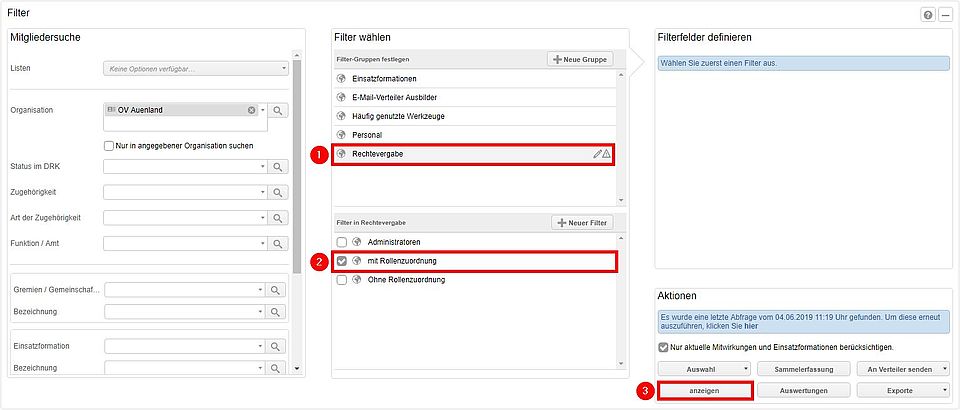Click the search icon beside Status im DRK
This screenshot has height=410, width=960.
pos(278,166)
